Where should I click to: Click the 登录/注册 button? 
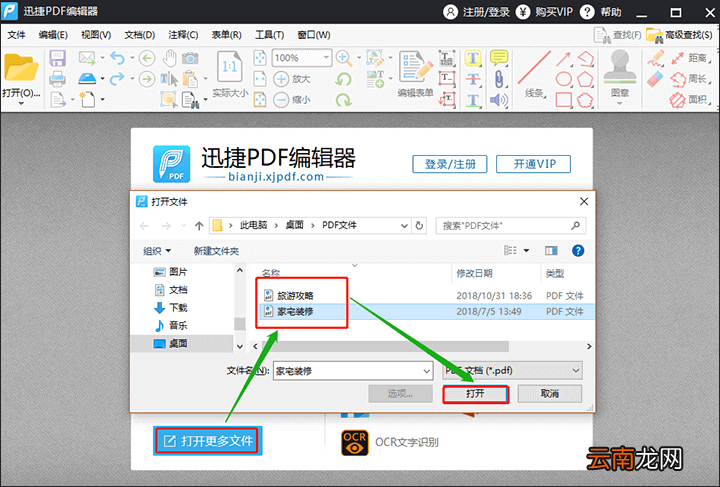[x=450, y=164]
